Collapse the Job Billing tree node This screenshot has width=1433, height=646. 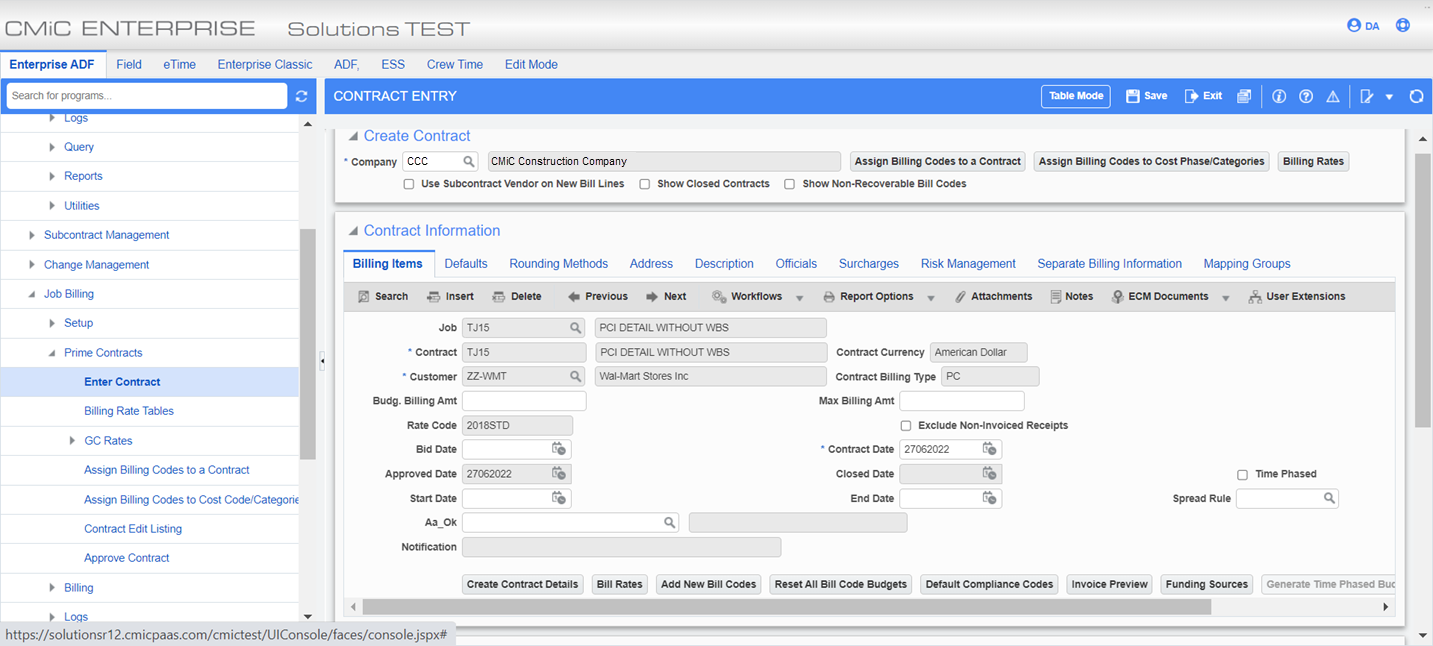point(32,294)
